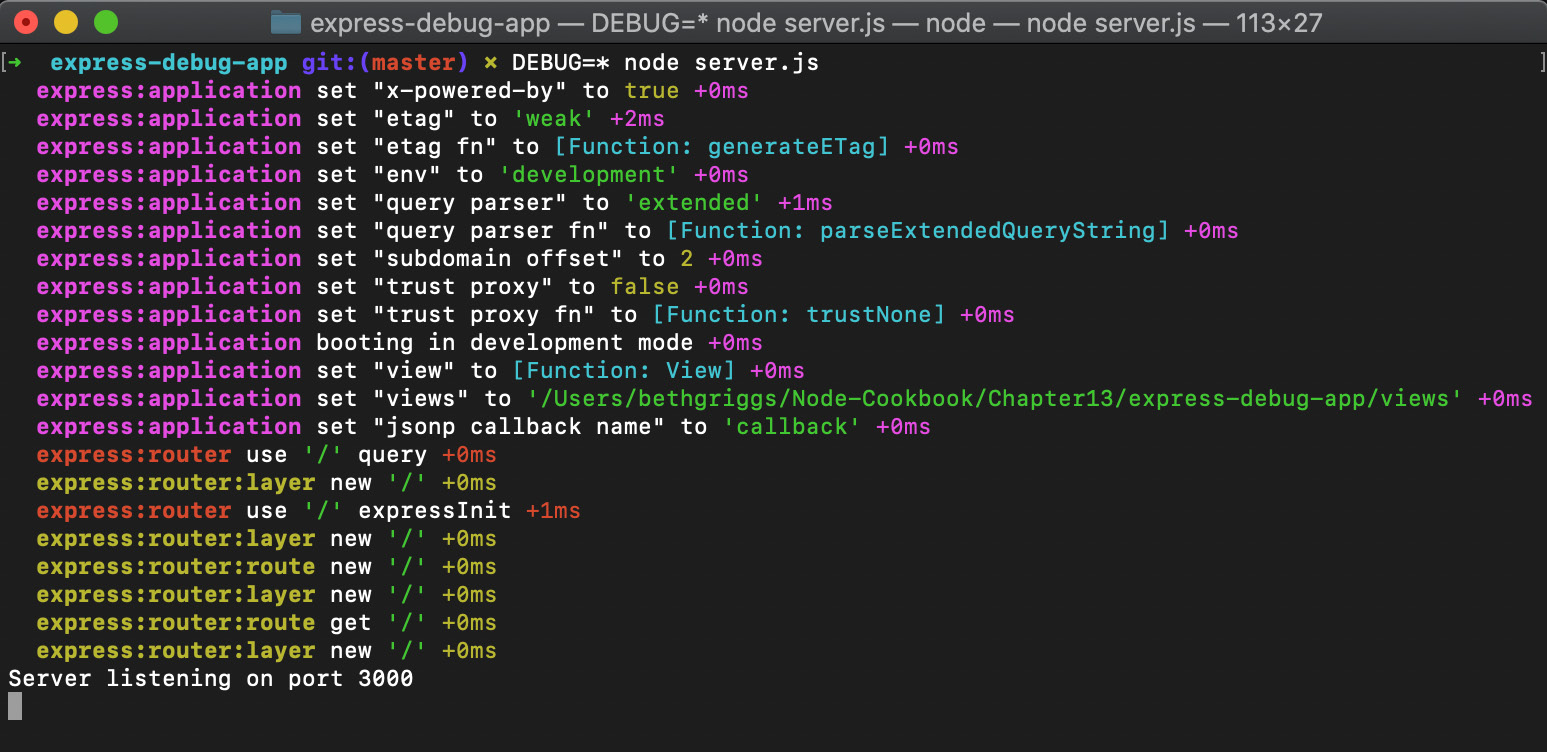Click the folder proxy icon in title bar
The width and height of the screenshot is (1547, 752).
point(287,22)
